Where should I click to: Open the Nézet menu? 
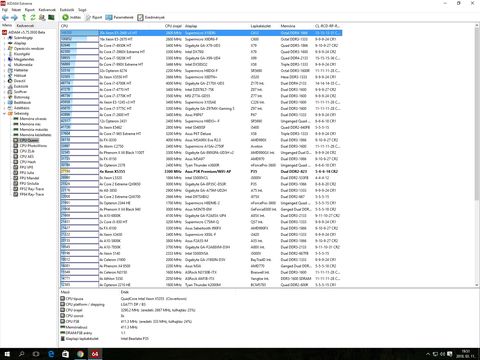pos(16,10)
